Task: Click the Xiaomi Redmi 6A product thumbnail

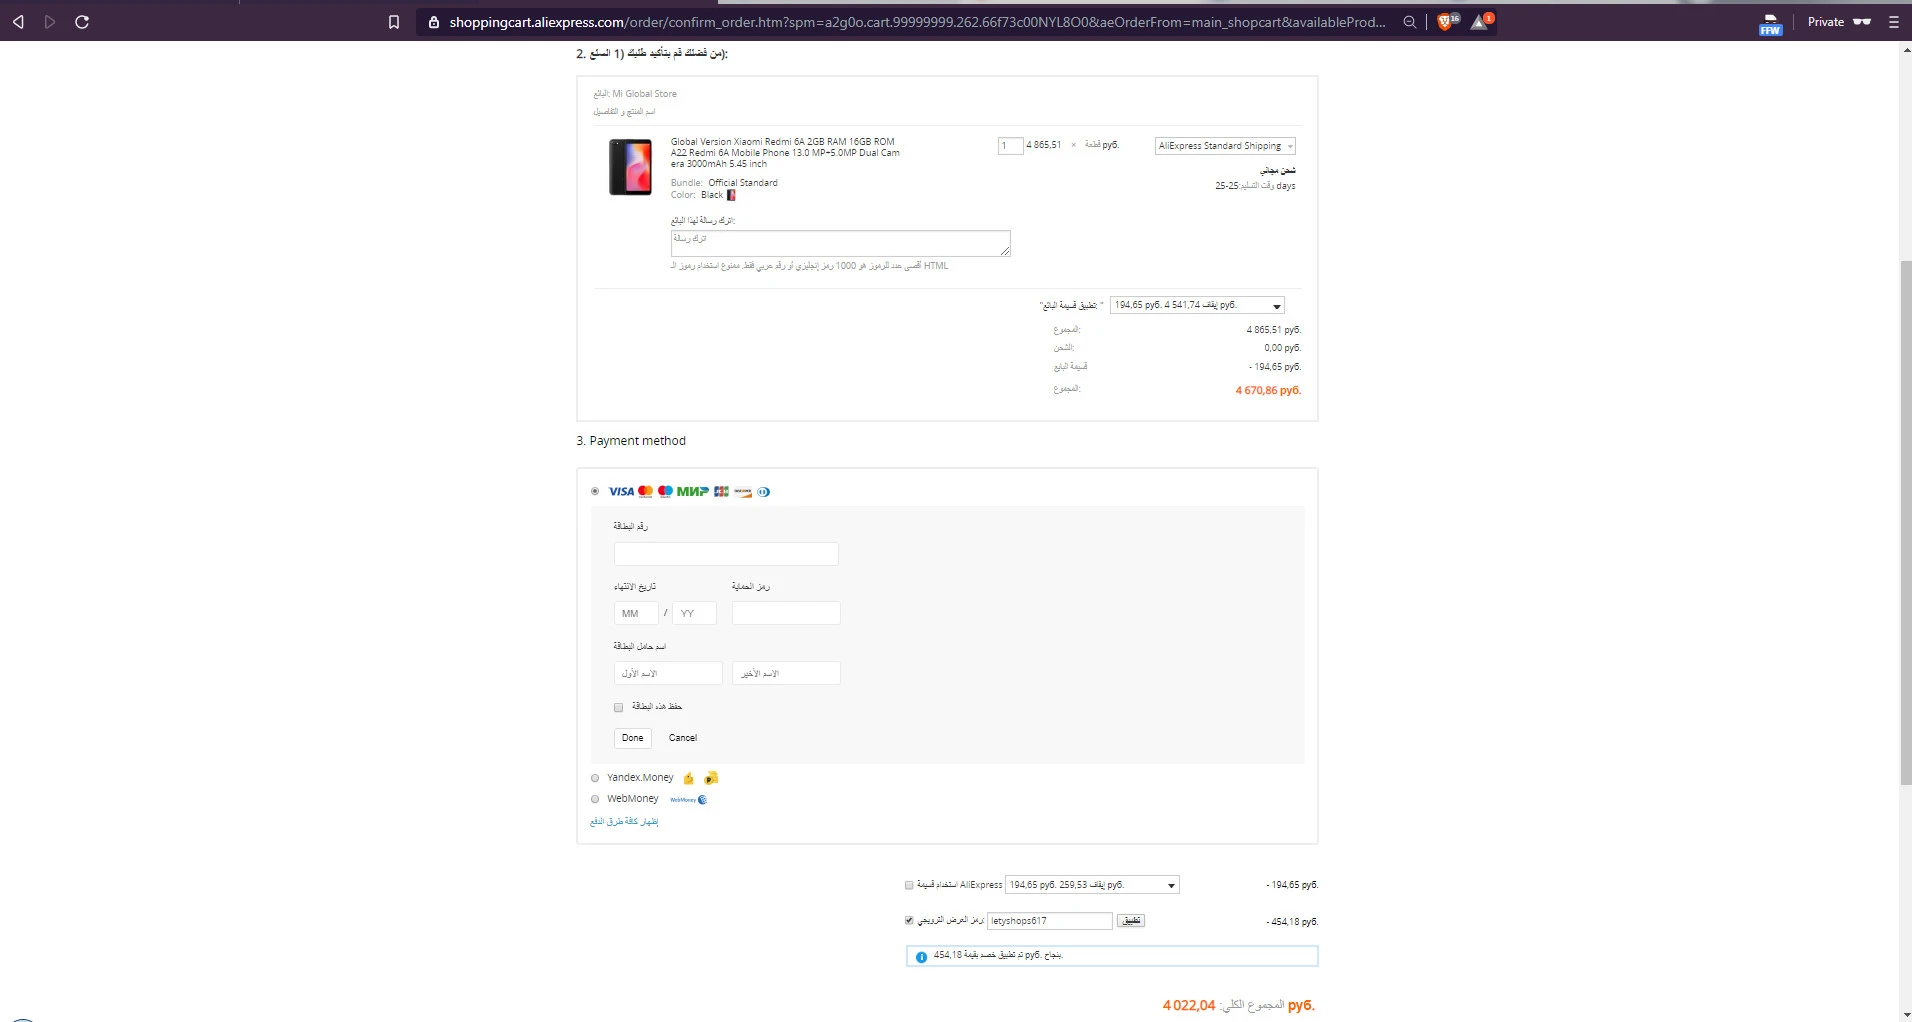Action: coord(631,167)
